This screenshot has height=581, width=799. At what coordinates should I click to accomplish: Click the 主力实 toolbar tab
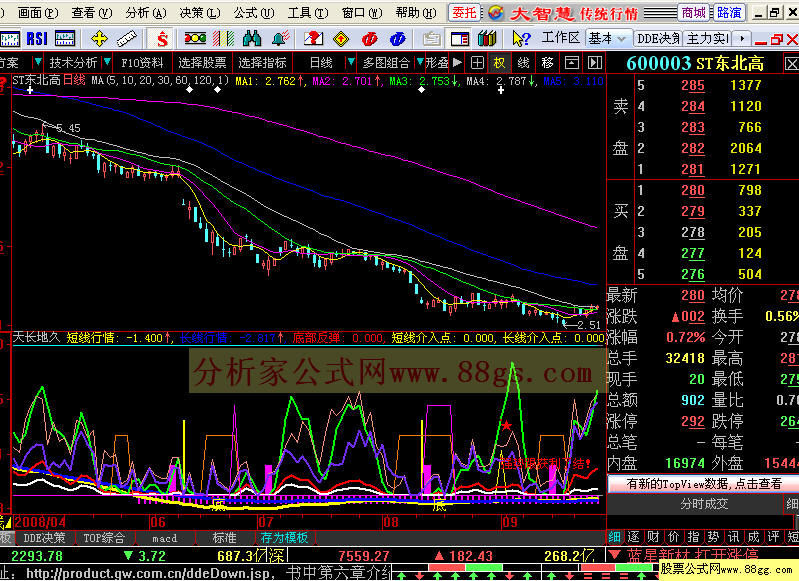pos(707,38)
